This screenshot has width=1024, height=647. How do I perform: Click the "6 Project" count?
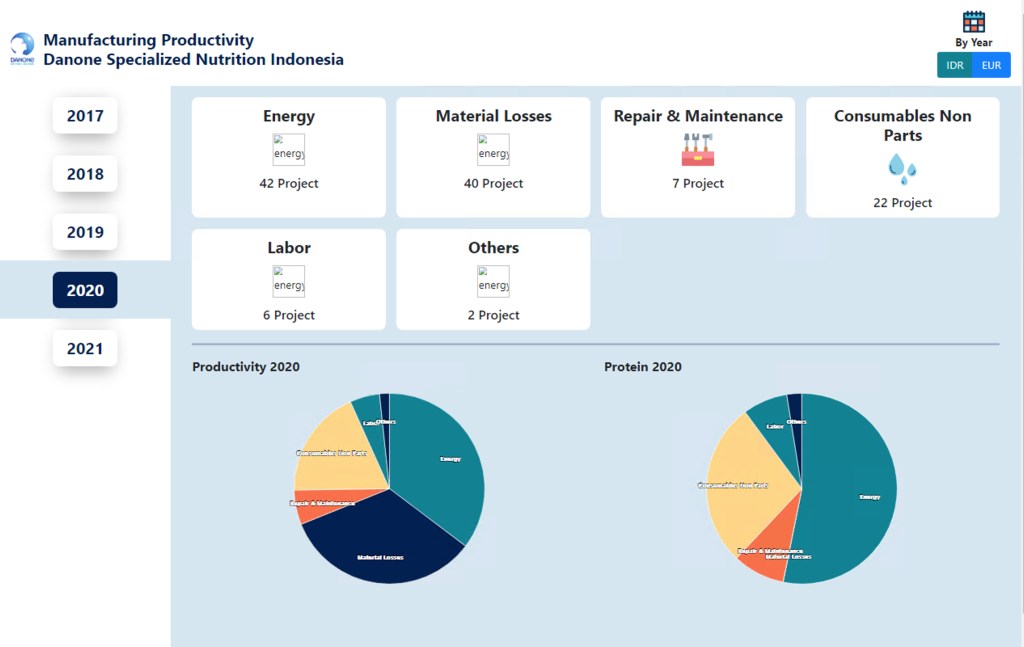pos(289,315)
